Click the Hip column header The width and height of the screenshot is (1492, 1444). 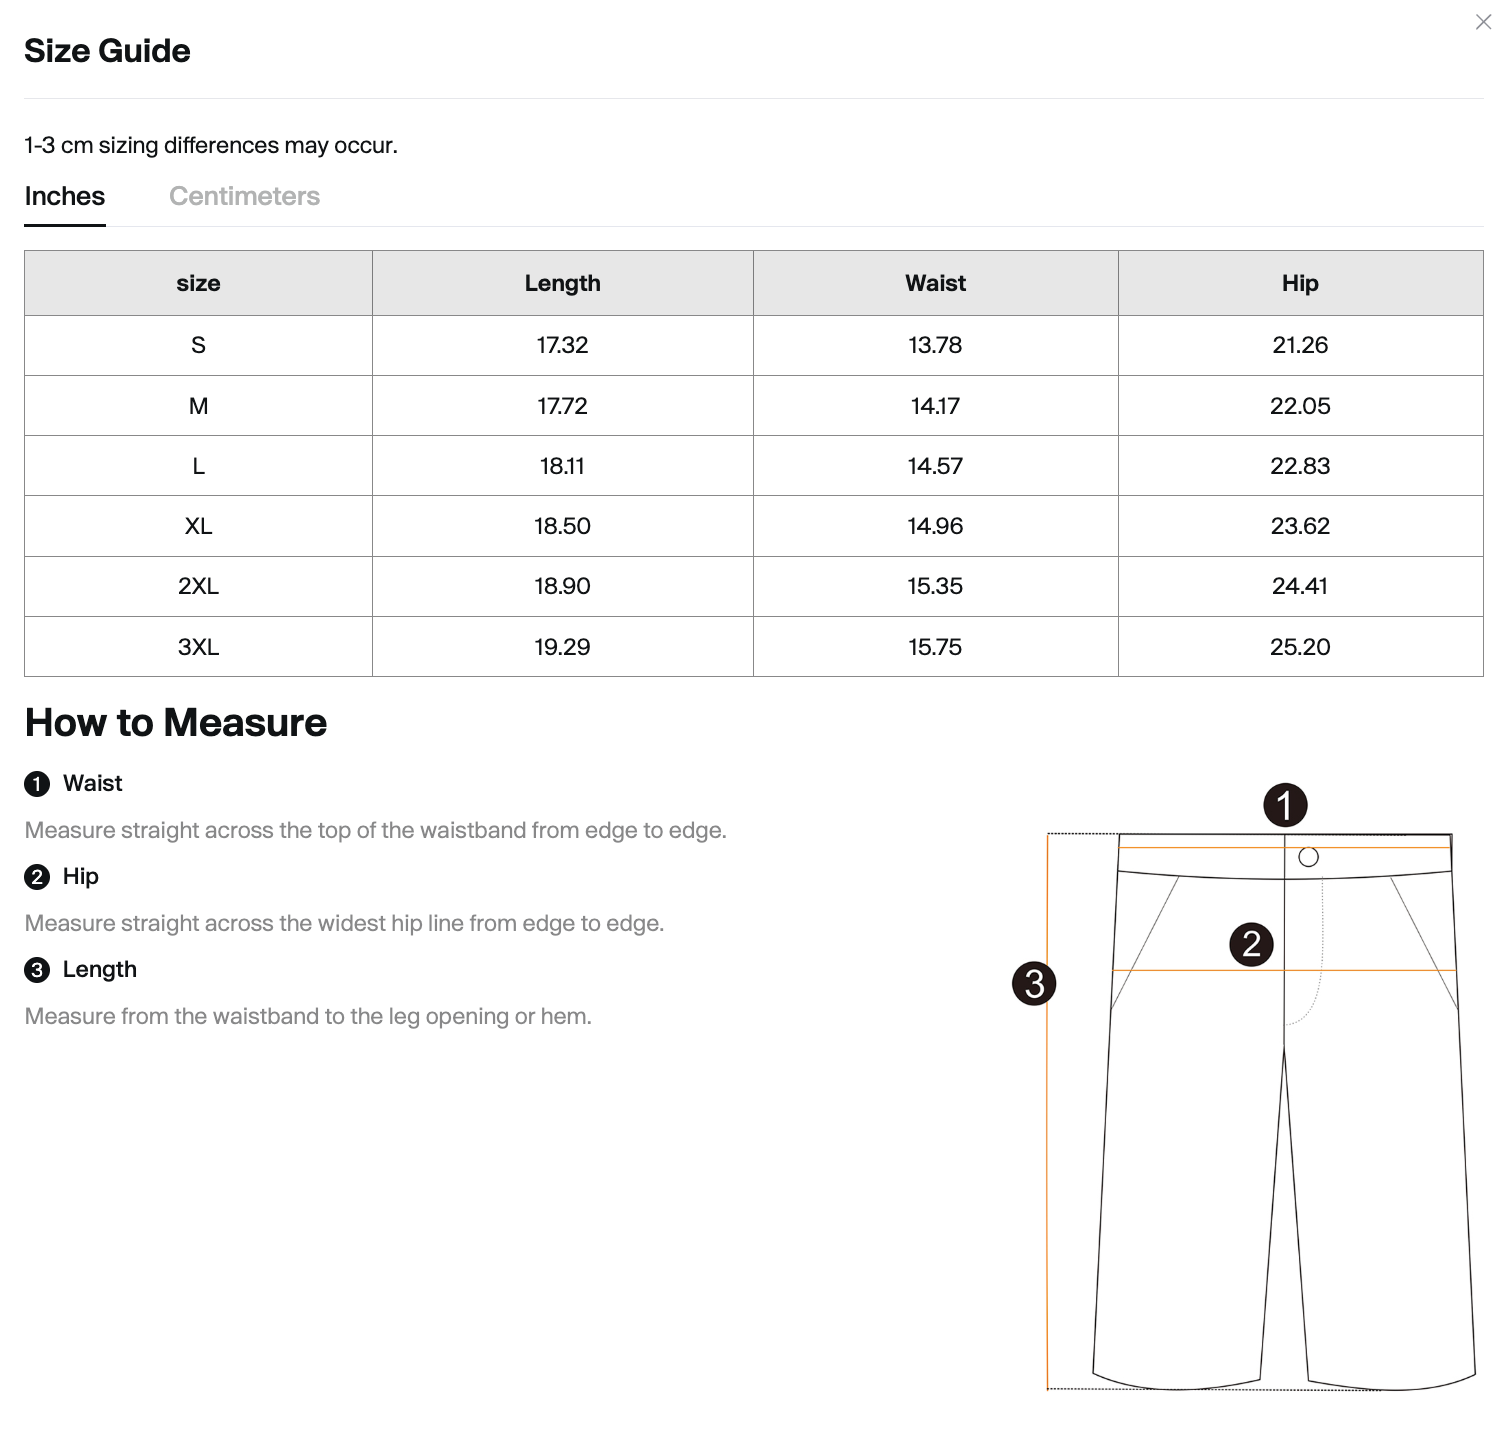coord(1300,283)
